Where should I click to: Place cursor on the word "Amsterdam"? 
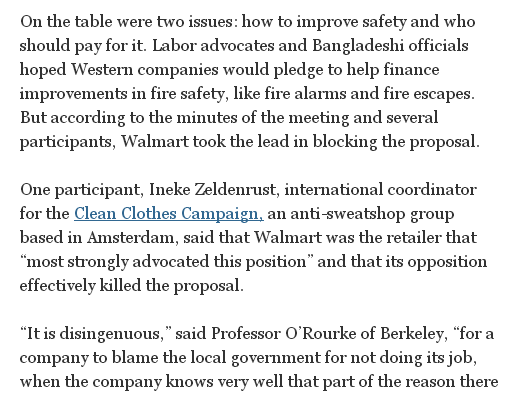click(x=132, y=238)
